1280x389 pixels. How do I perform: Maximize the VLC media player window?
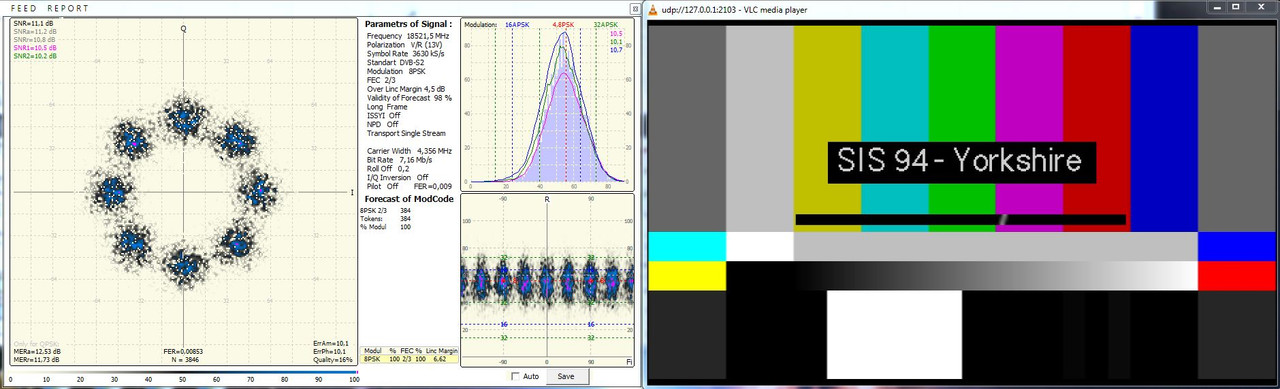click(x=1237, y=8)
